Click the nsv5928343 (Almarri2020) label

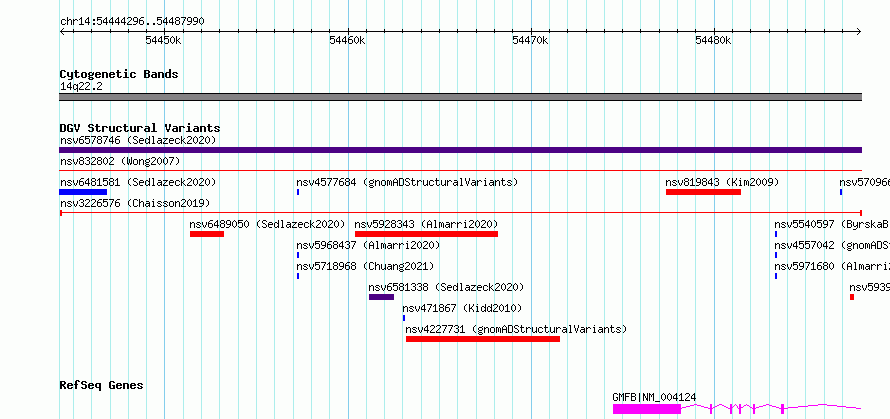pos(426,224)
